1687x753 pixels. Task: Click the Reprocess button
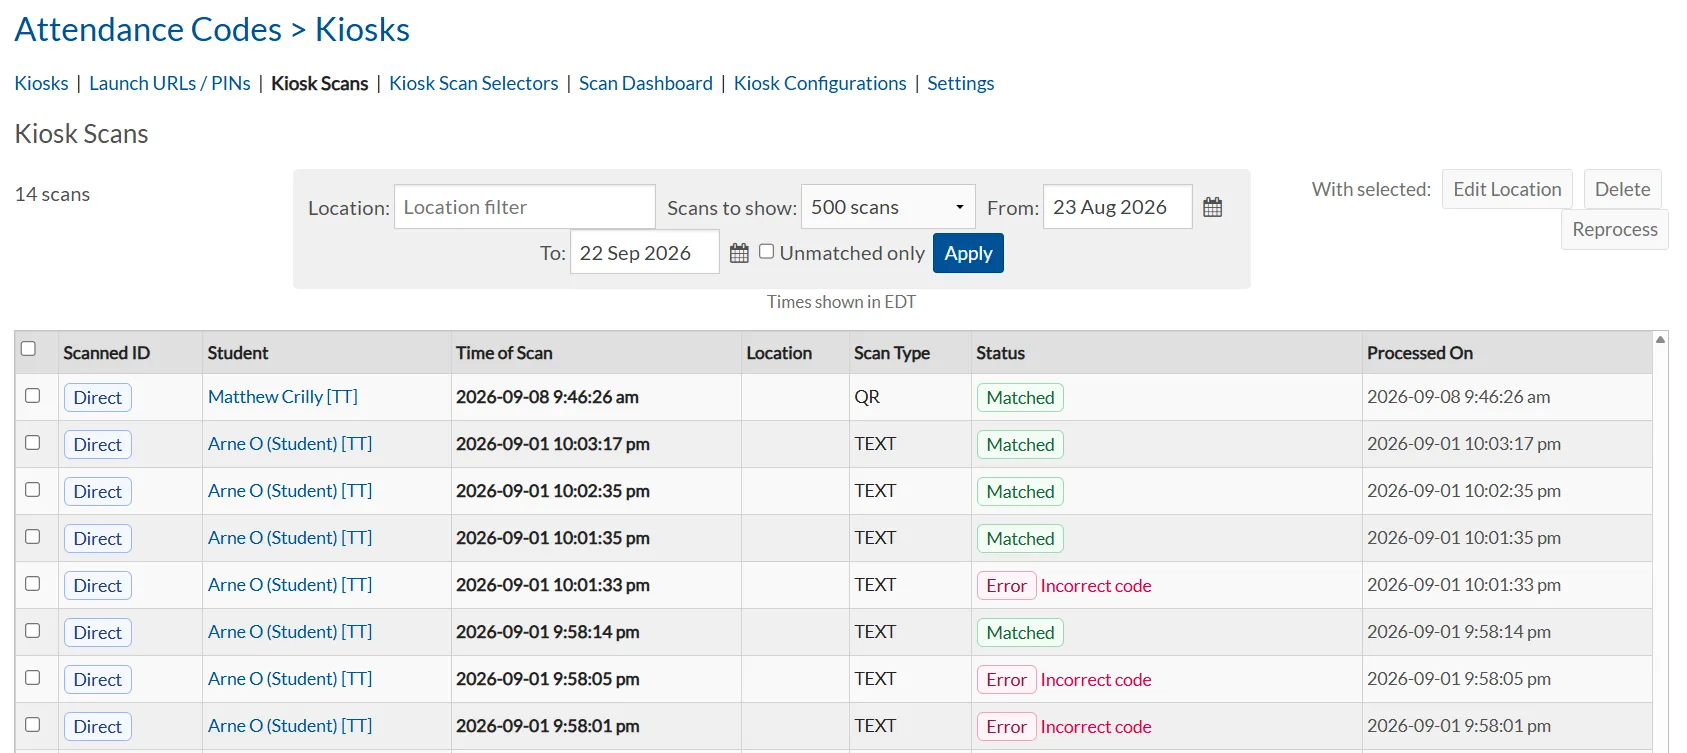point(1615,229)
